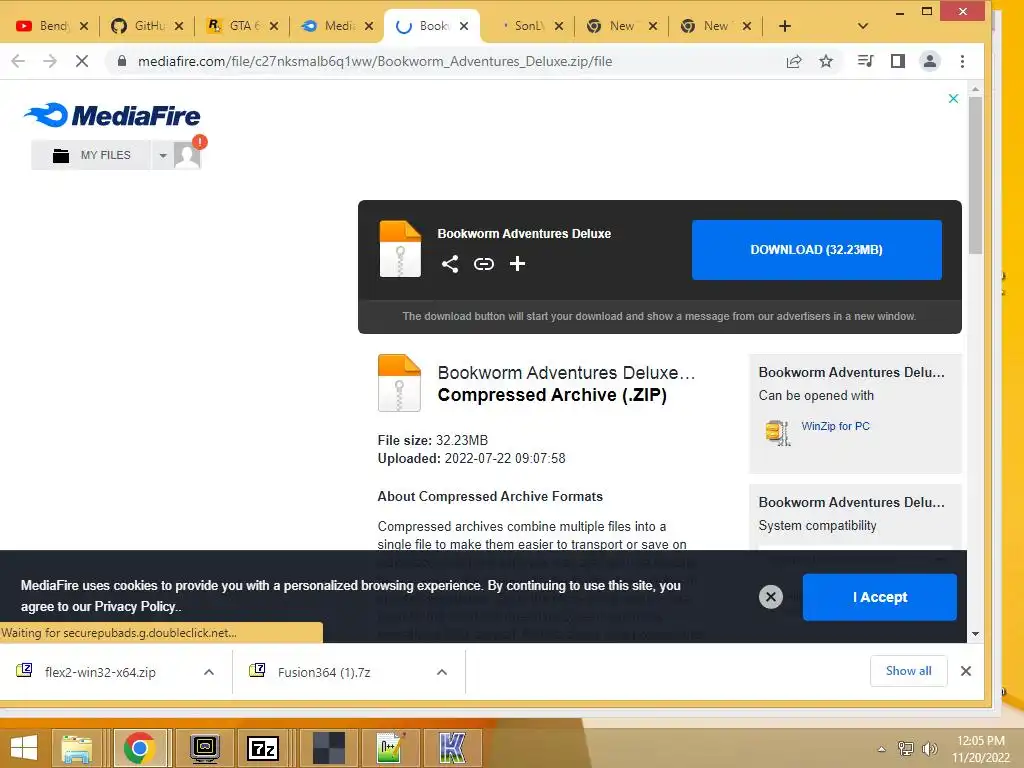Close the ad with the blue X
The height and width of the screenshot is (768, 1024).
click(x=953, y=99)
